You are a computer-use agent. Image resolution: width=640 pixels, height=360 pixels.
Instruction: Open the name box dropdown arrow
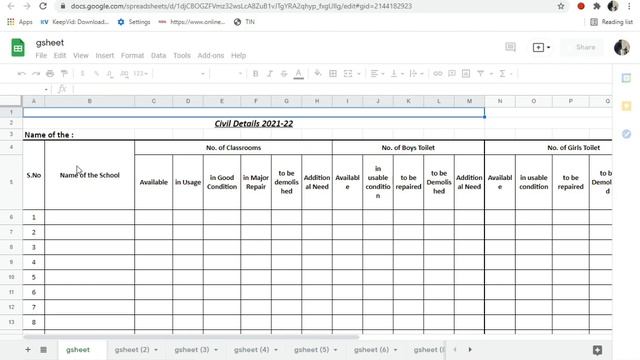[x=46, y=89]
